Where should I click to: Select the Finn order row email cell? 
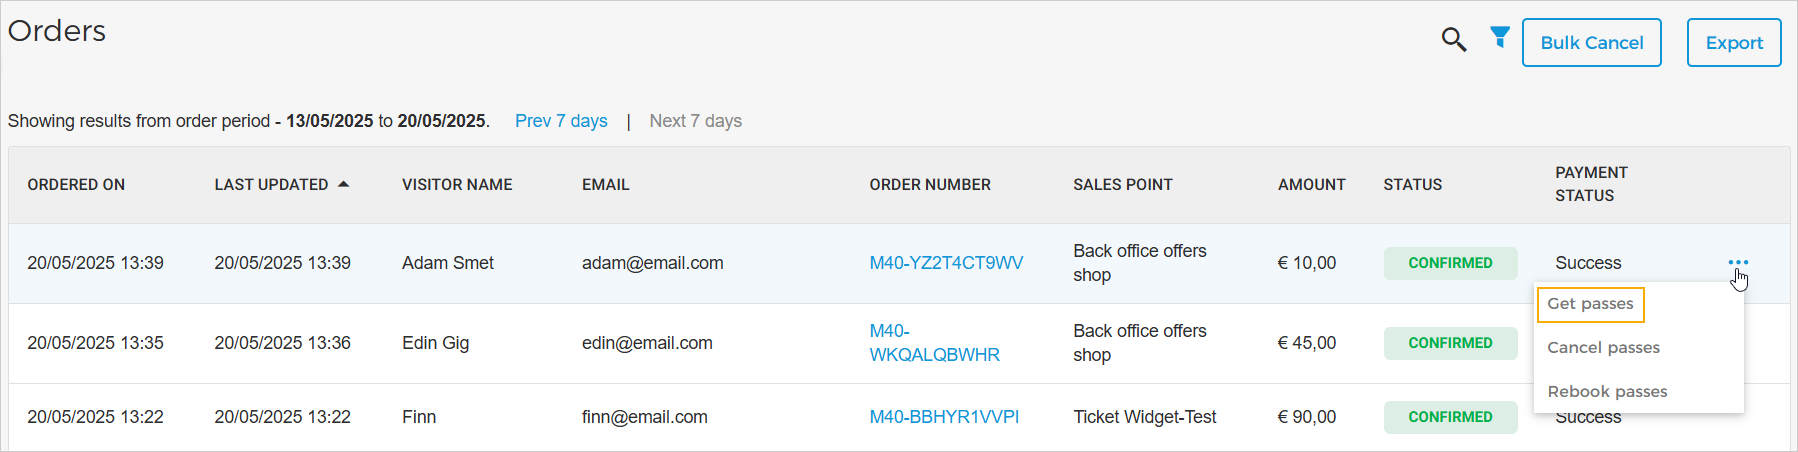point(645,417)
